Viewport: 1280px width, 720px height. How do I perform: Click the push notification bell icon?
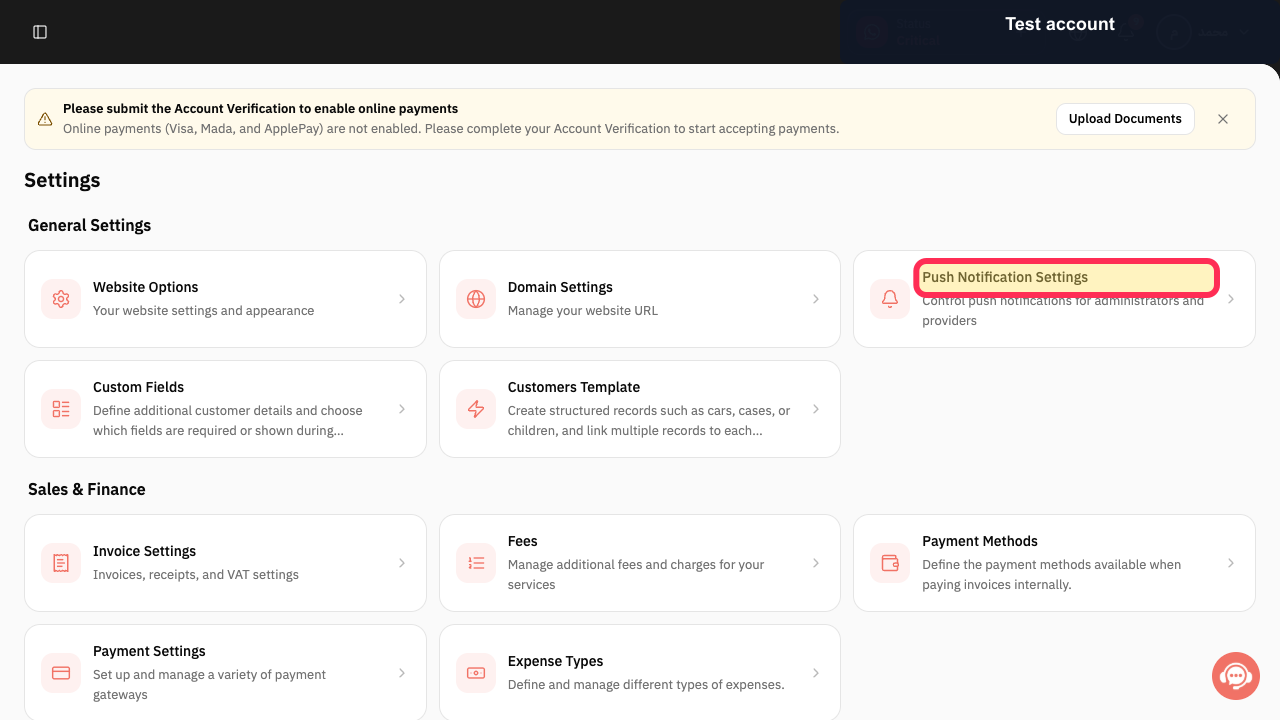point(890,299)
